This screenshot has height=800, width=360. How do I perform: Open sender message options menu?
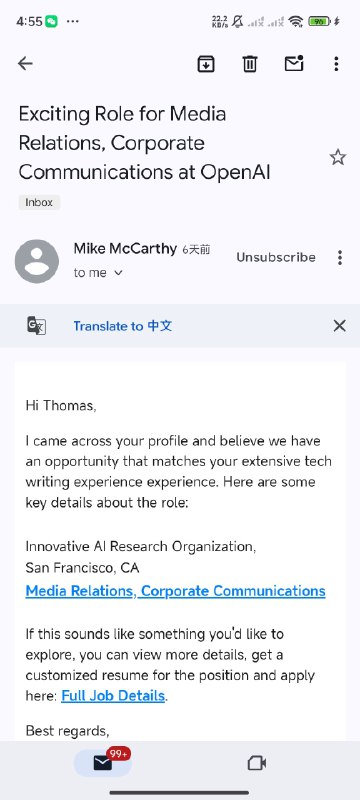[340, 258]
